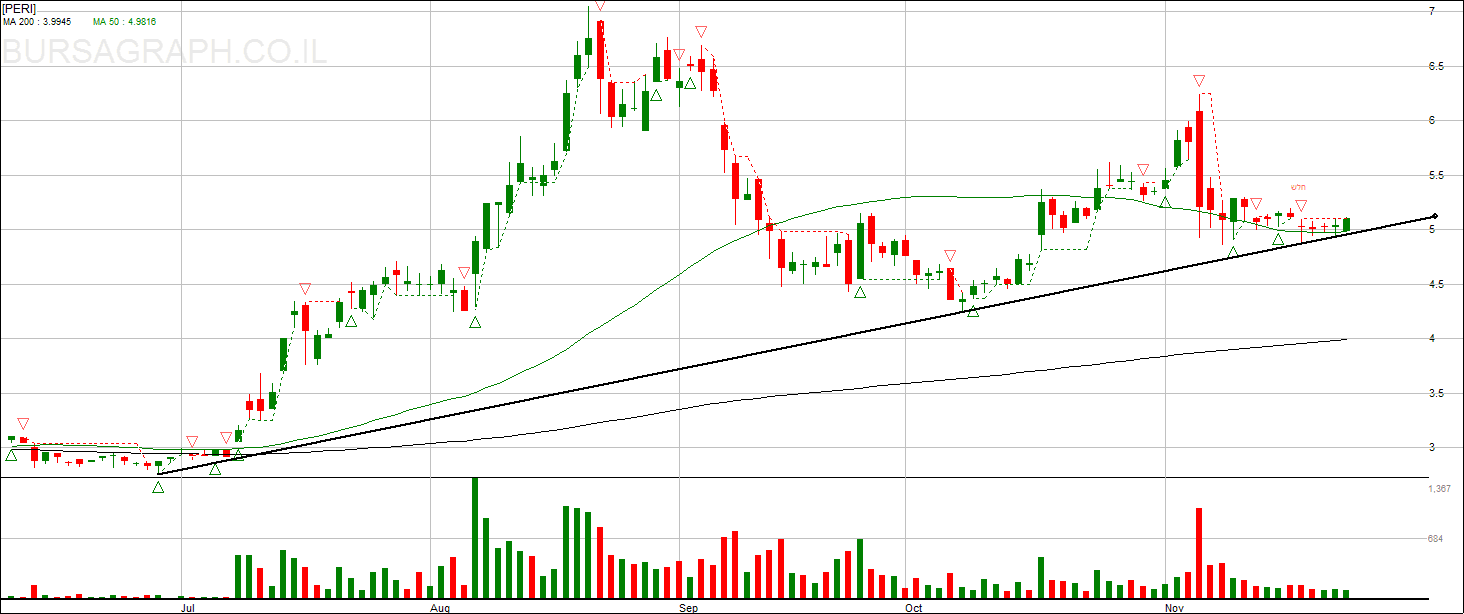Click the price axis label 6.5
The height and width of the screenshot is (614, 1464).
pos(1436,66)
